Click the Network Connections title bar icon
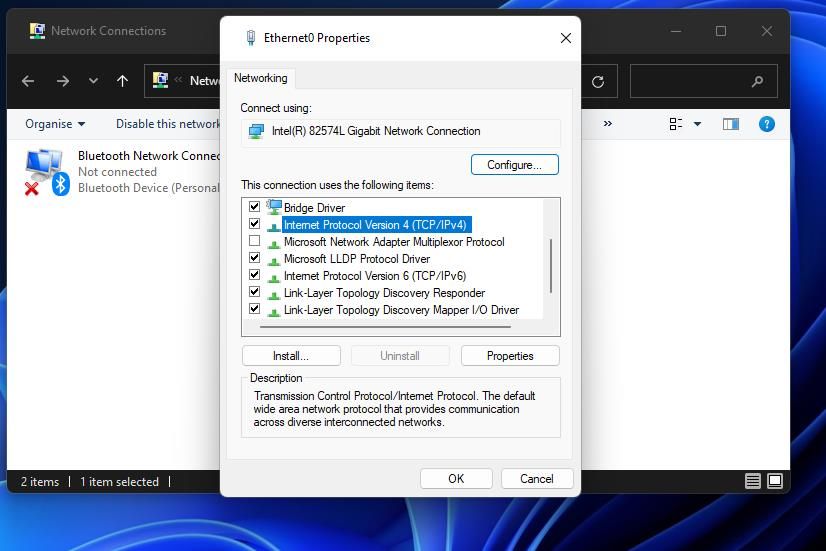826x551 pixels. tap(37, 31)
